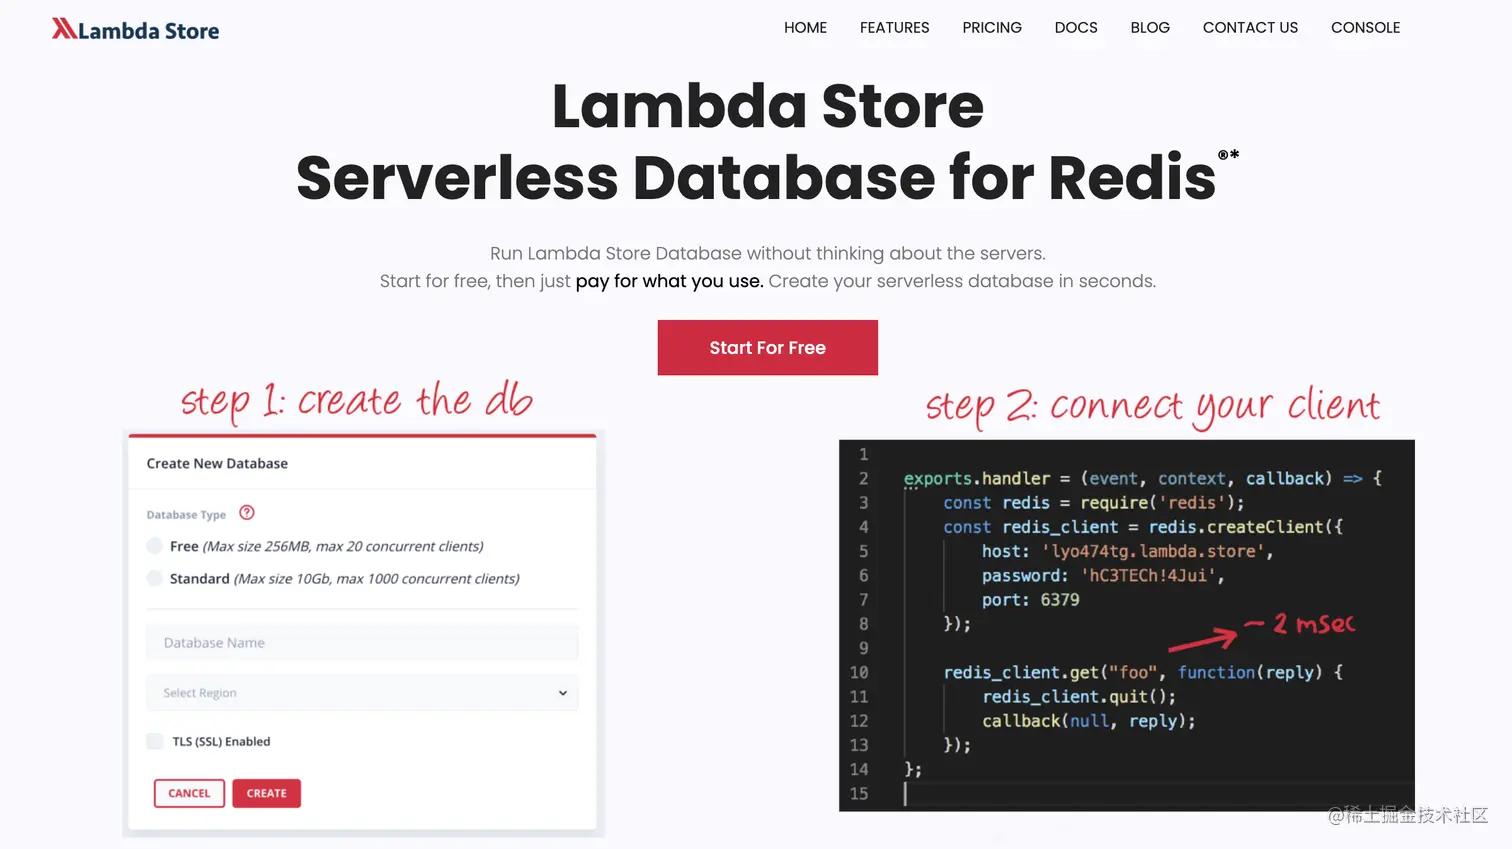
Task: Click the 'port: 6379' code line
Action: pyautogui.click(x=1031, y=600)
